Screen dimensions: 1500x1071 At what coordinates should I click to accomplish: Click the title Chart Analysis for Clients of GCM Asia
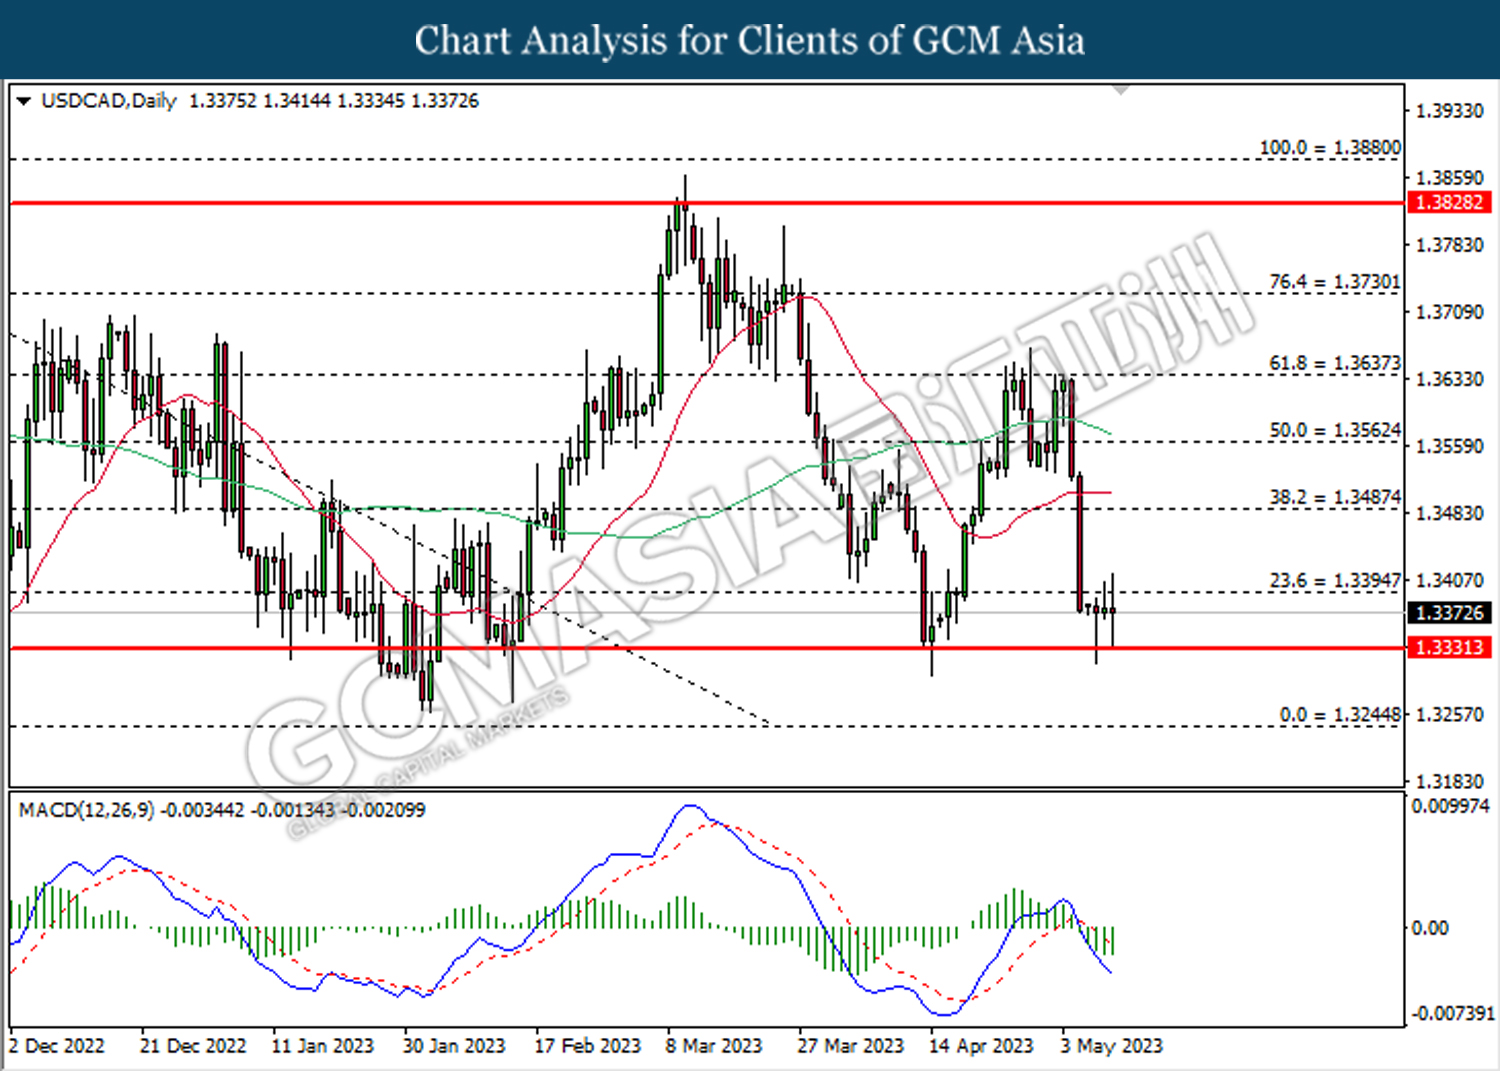750,40
